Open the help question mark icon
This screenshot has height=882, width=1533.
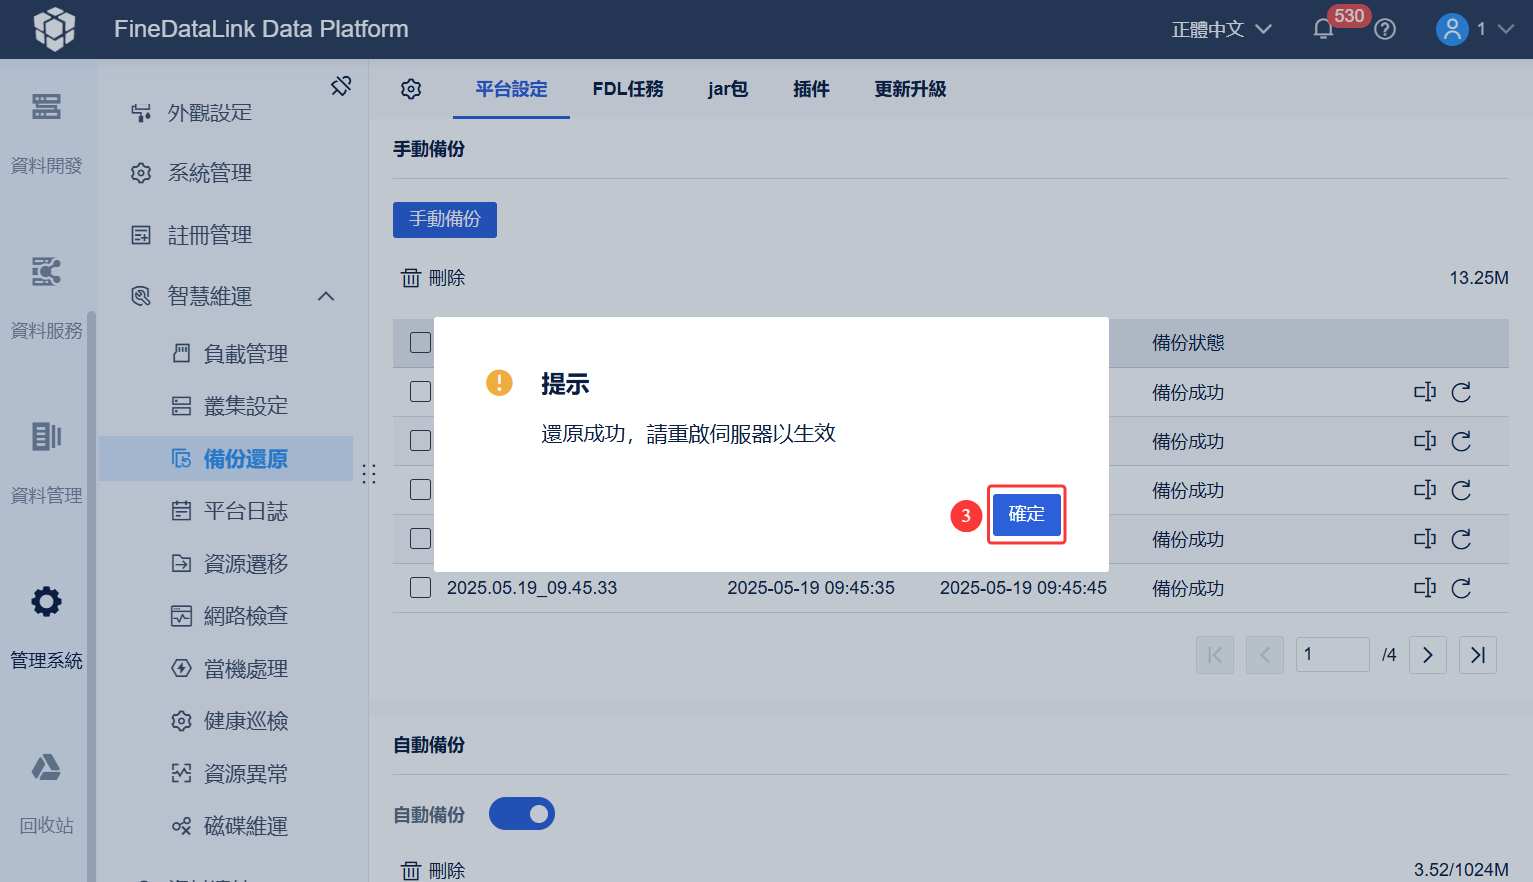pyautogui.click(x=1385, y=29)
